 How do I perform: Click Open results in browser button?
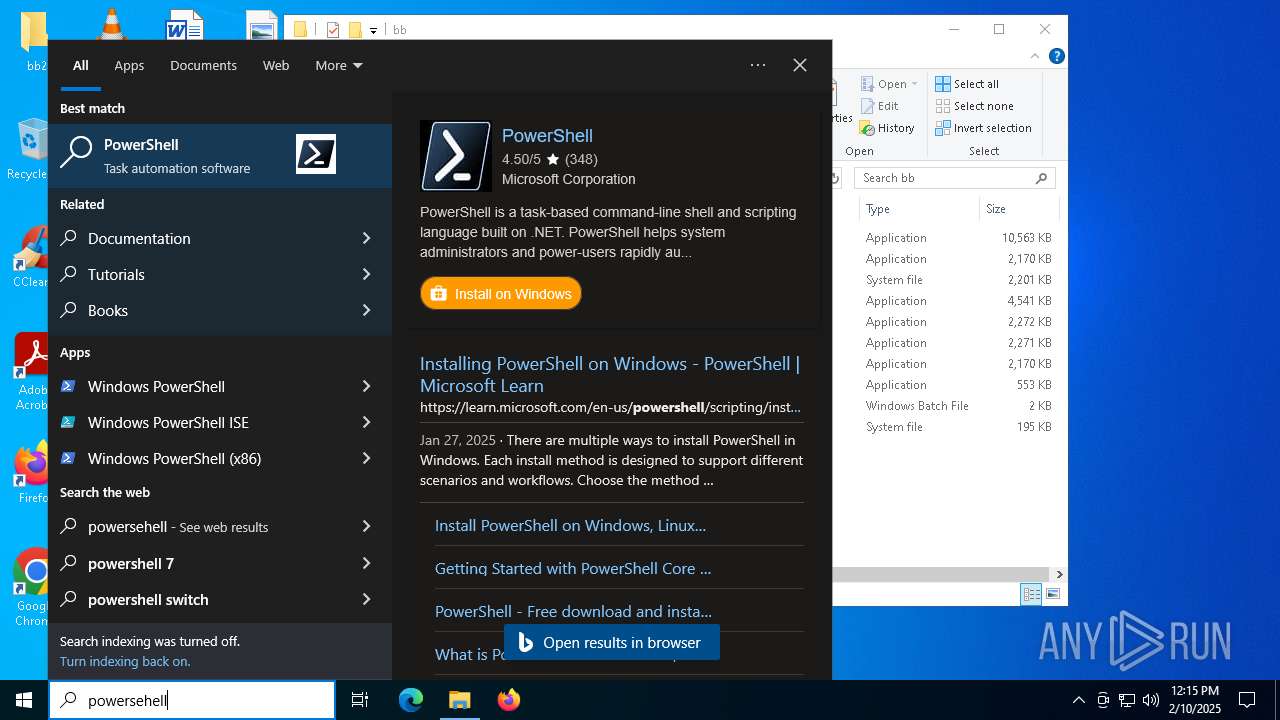[611, 642]
